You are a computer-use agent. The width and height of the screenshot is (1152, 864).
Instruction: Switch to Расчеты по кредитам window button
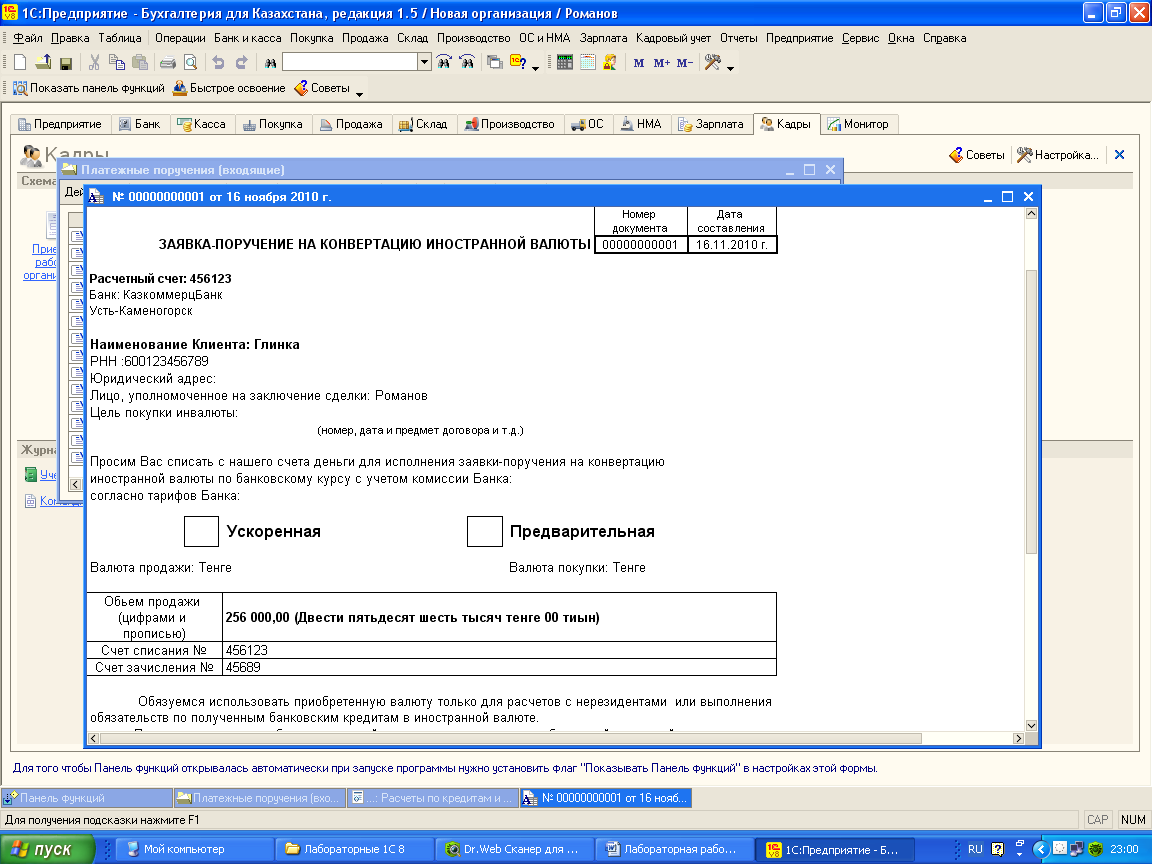[433, 798]
